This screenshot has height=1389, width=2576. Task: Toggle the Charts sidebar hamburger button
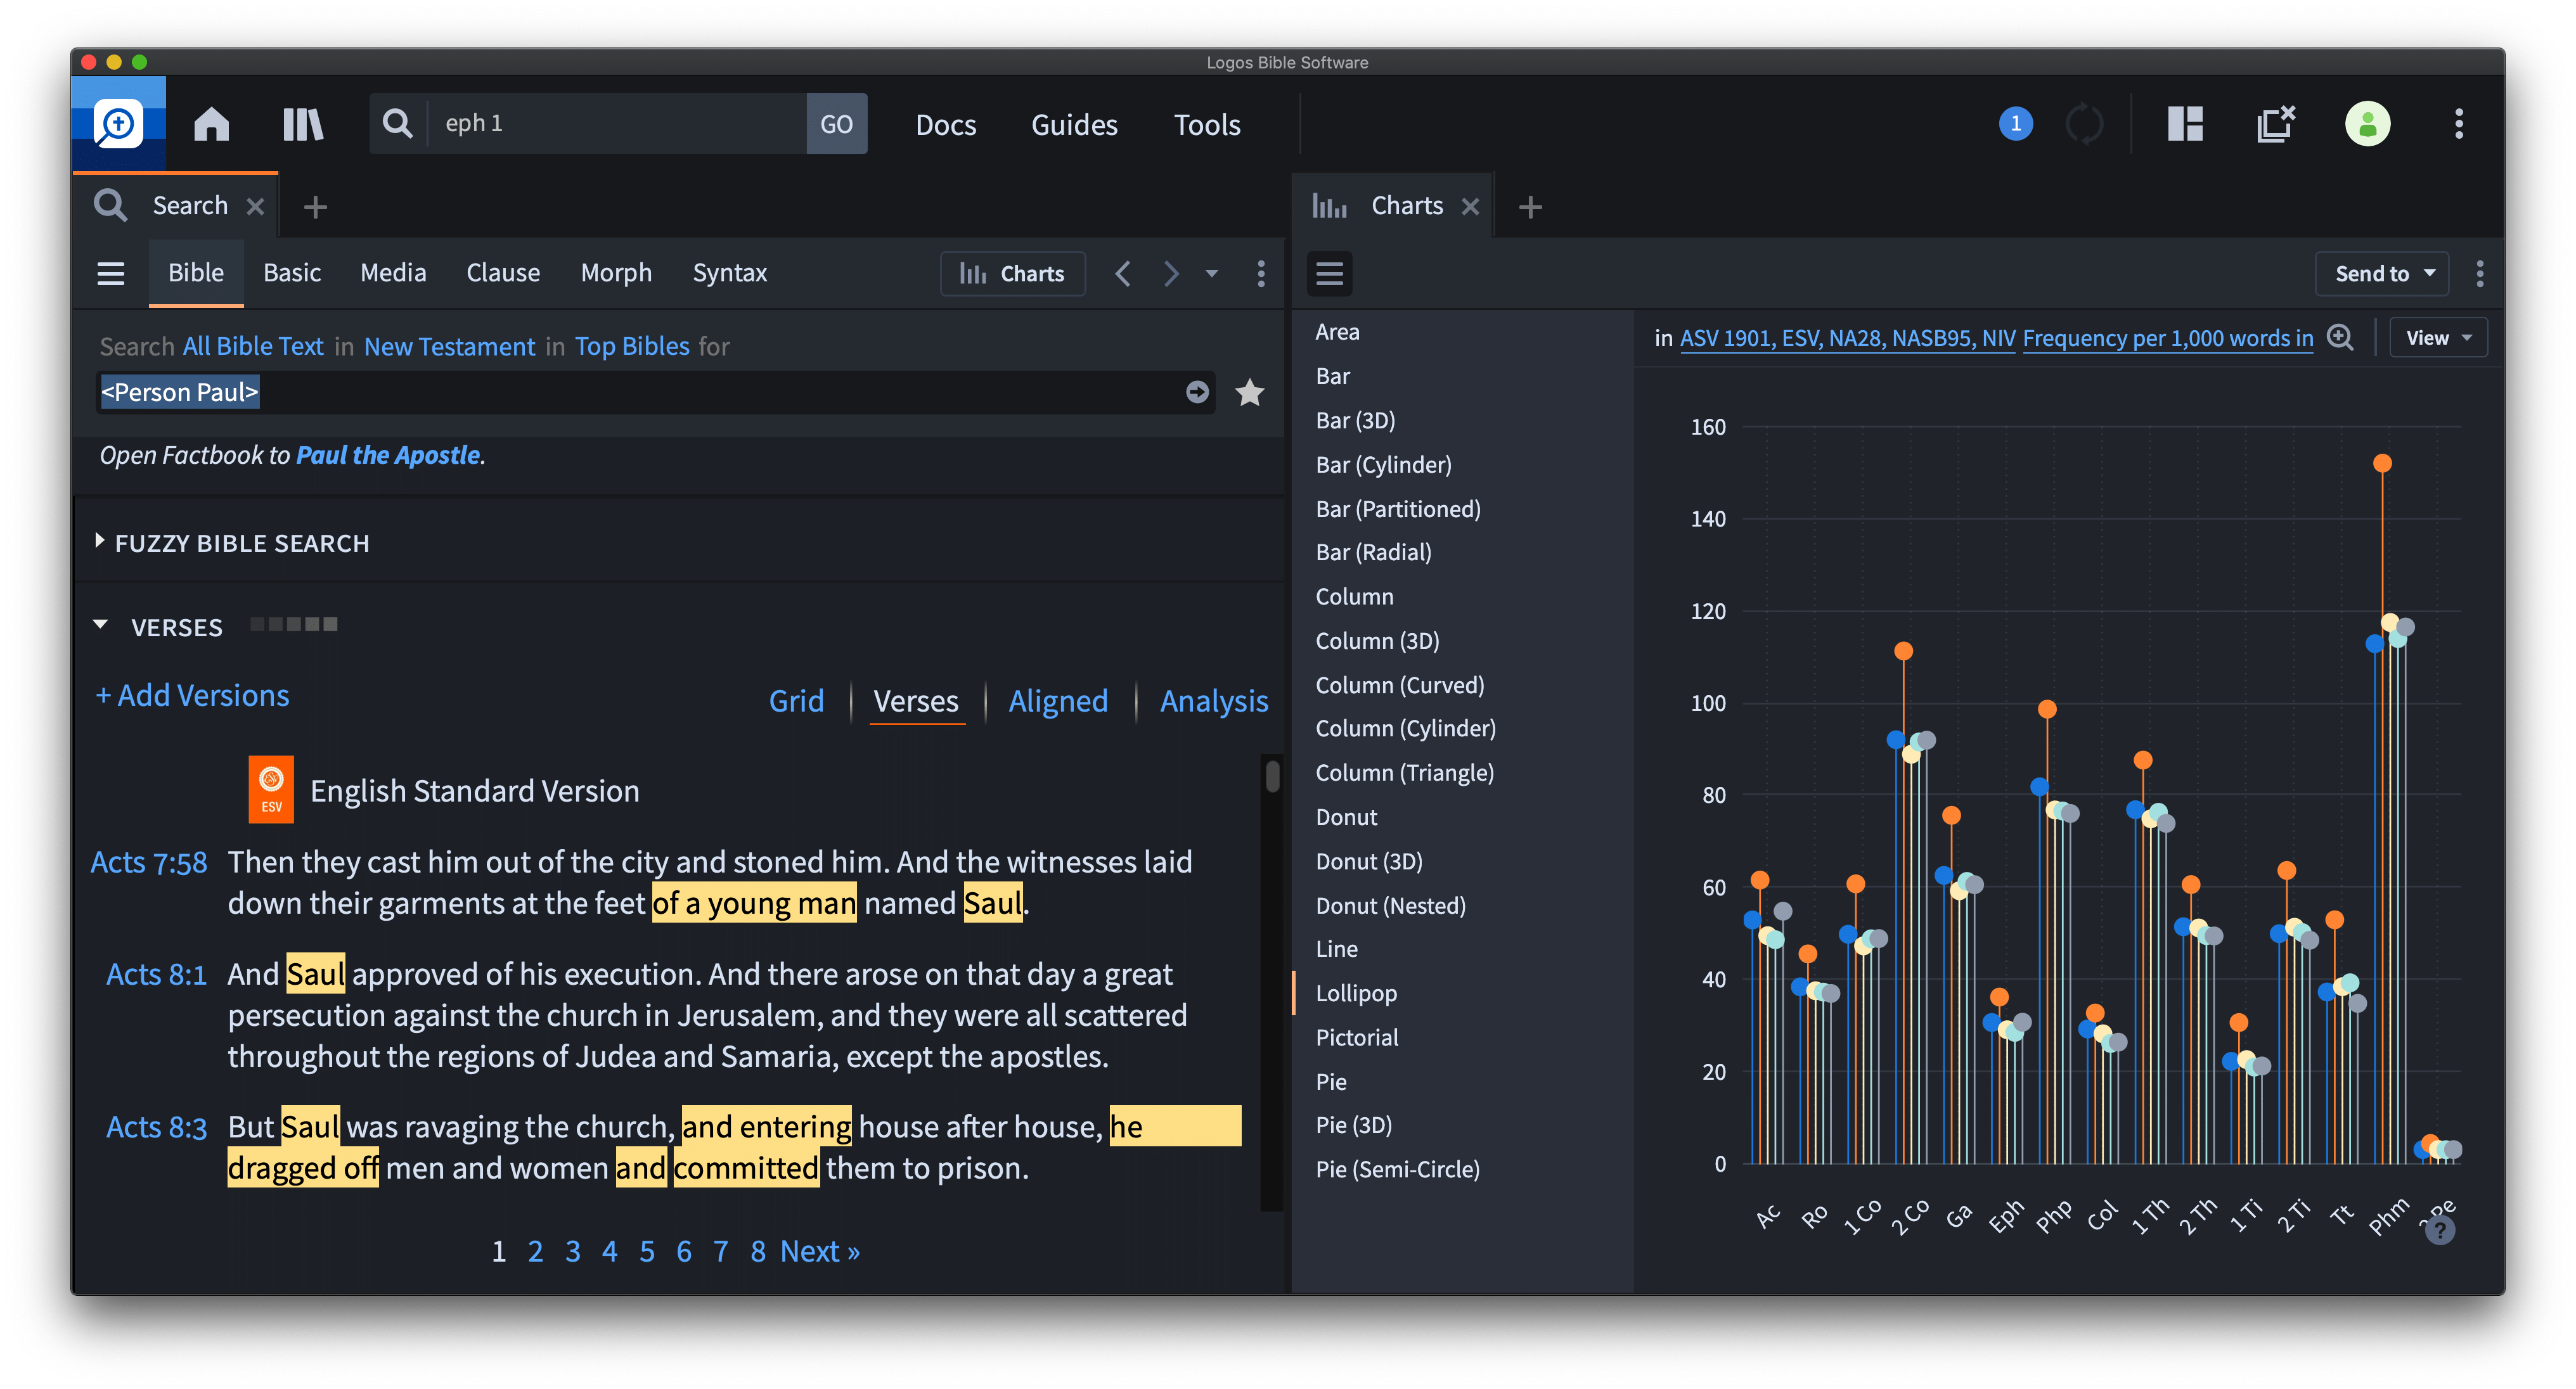(x=1329, y=273)
